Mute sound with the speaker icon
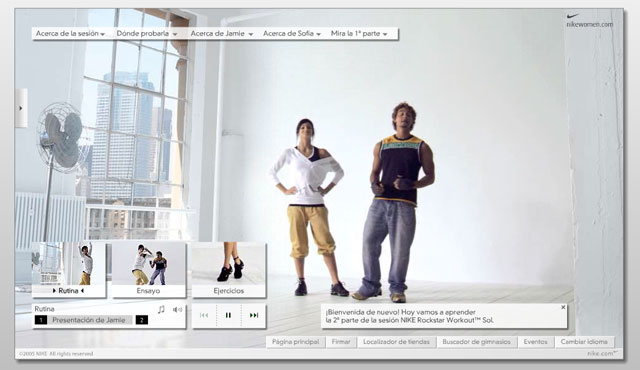 (x=178, y=310)
